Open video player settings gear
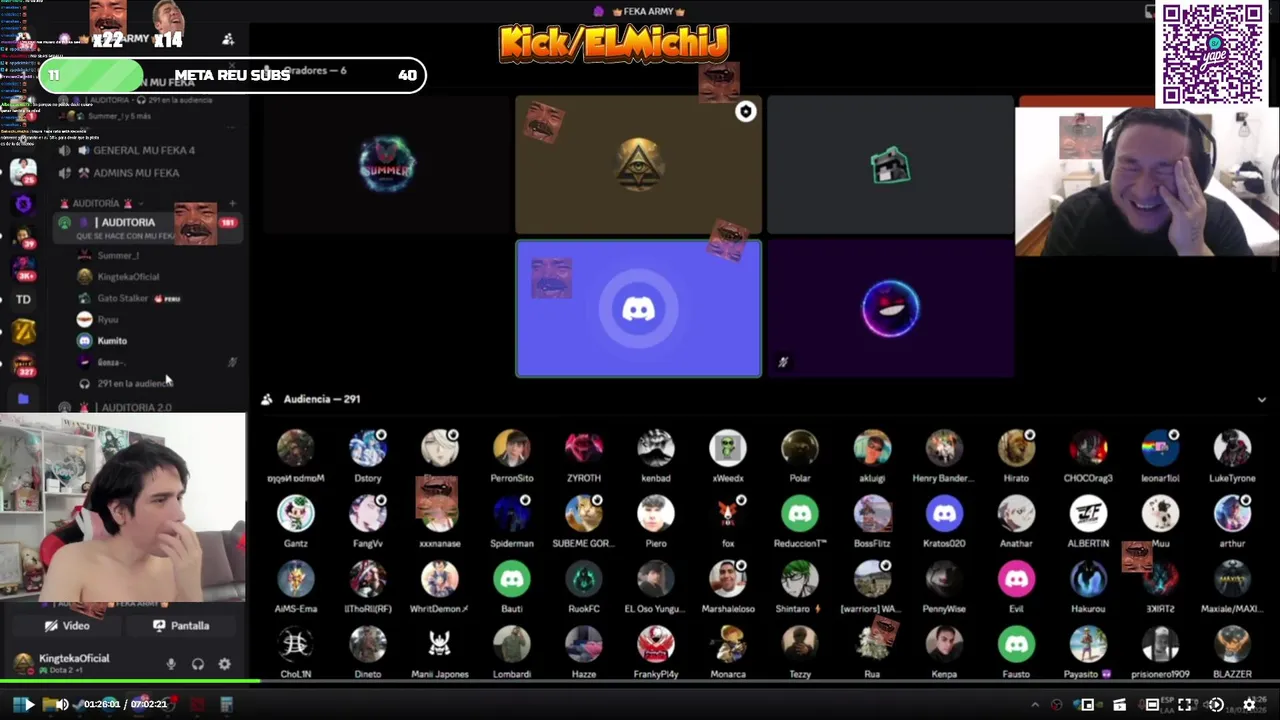Screen dimensions: 1280x720 (x=1249, y=704)
